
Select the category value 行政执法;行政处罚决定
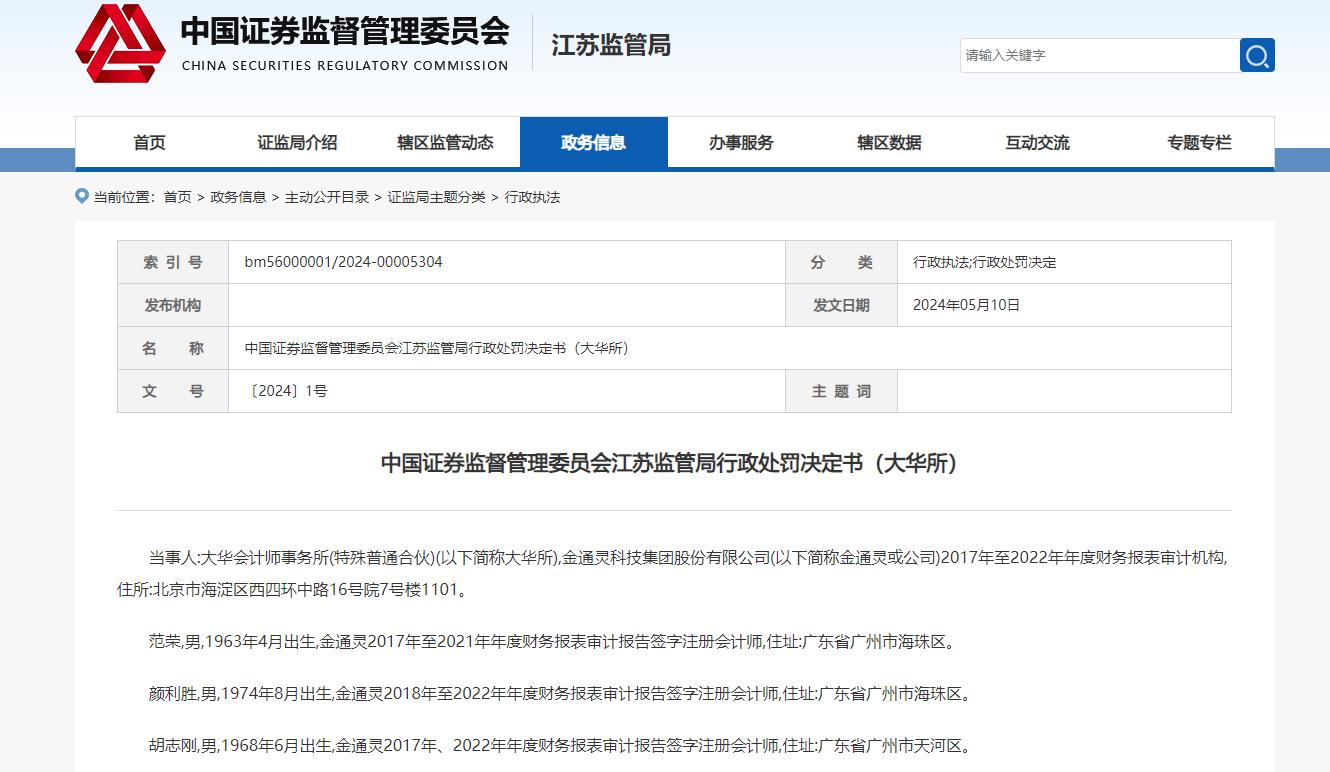tap(984, 262)
